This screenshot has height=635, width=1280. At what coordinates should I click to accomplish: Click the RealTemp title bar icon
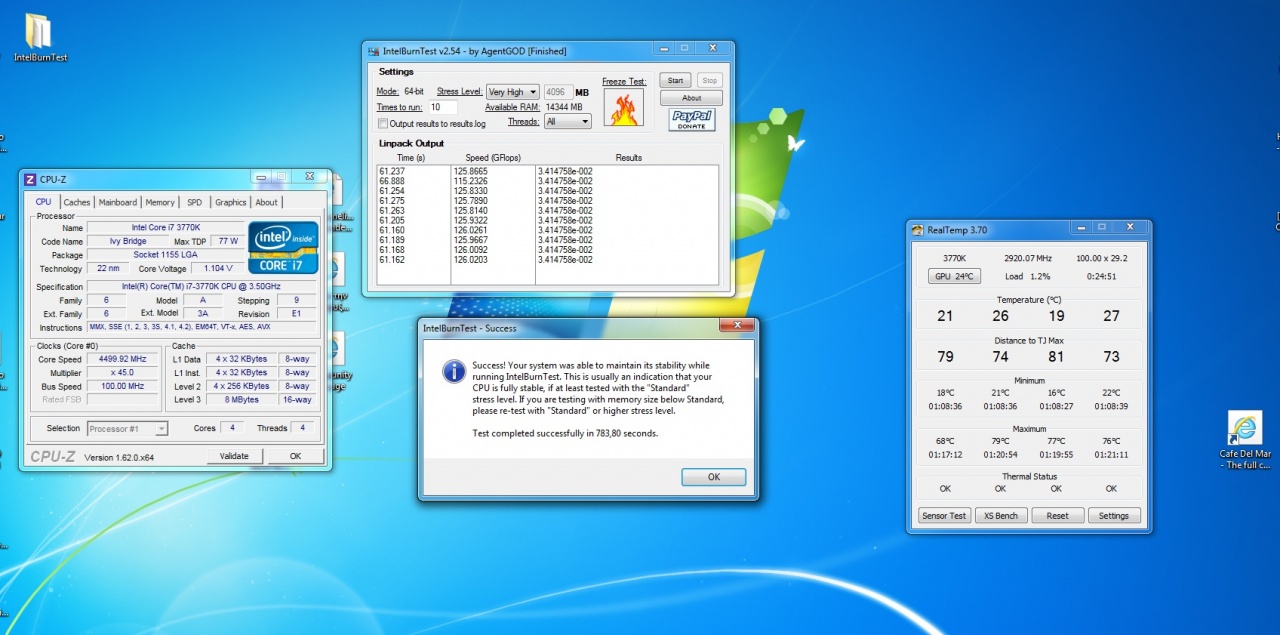tap(917, 230)
